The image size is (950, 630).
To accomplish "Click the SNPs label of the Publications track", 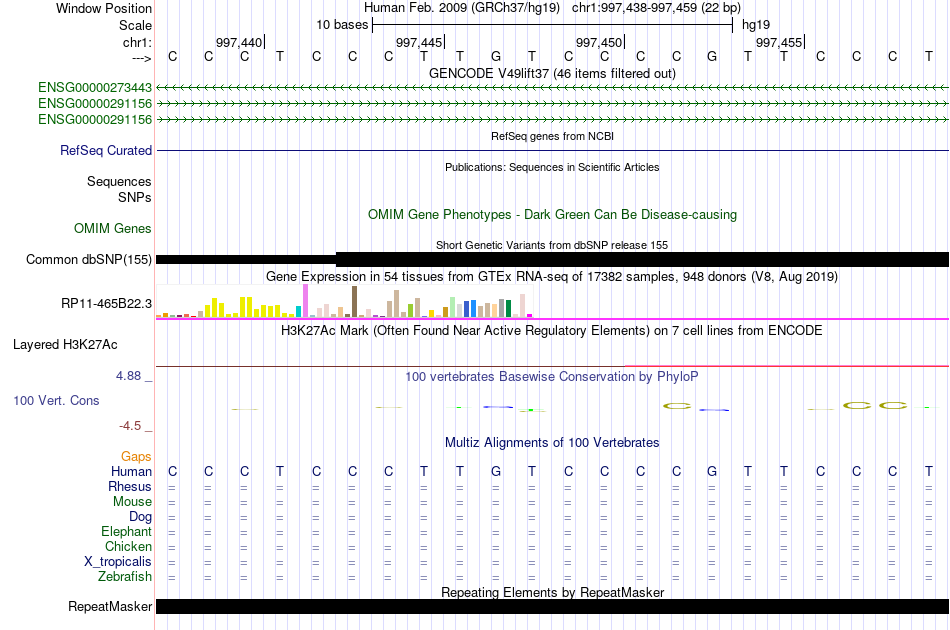I will [x=135, y=197].
